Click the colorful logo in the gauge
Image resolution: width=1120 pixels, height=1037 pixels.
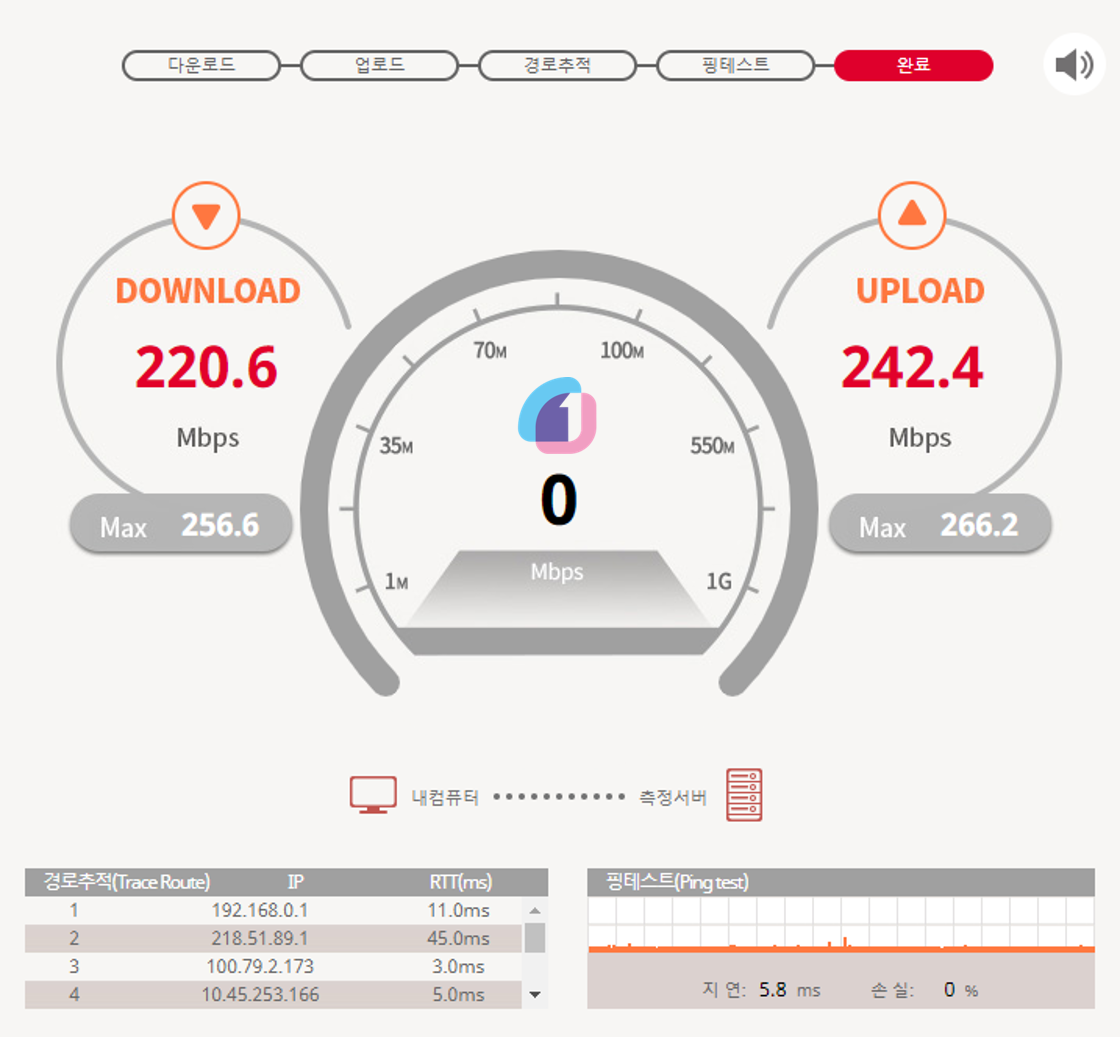(557, 415)
